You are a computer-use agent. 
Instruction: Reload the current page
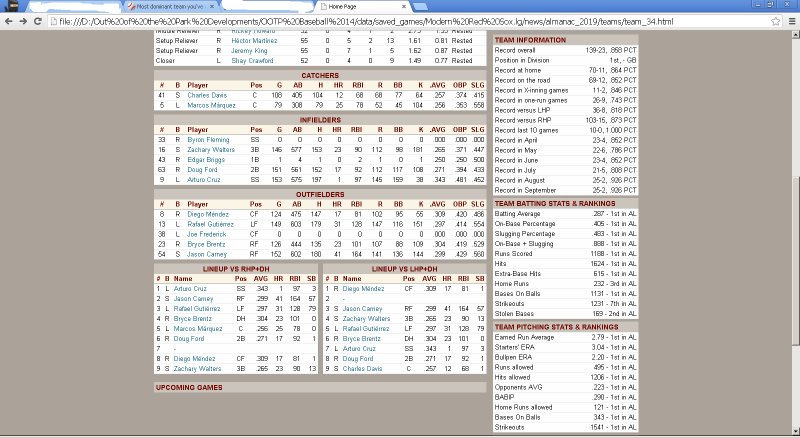[x=38, y=21]
